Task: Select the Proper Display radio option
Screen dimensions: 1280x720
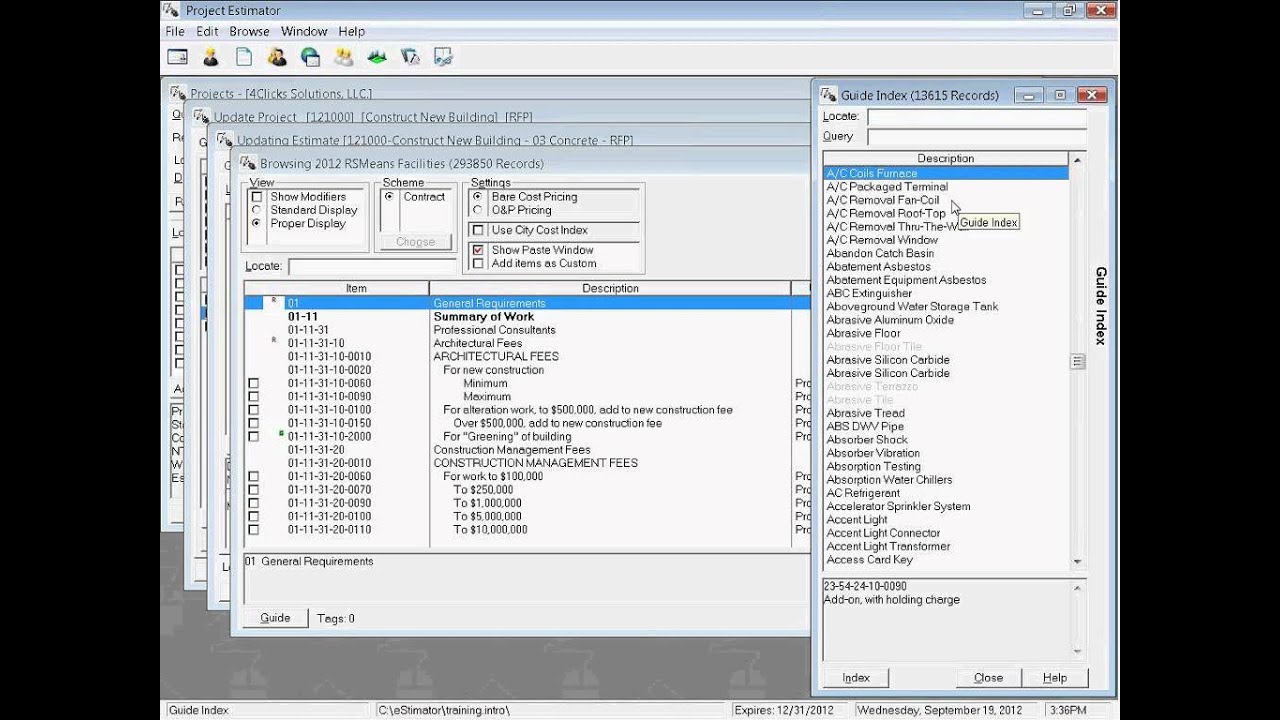Action: 257,223
